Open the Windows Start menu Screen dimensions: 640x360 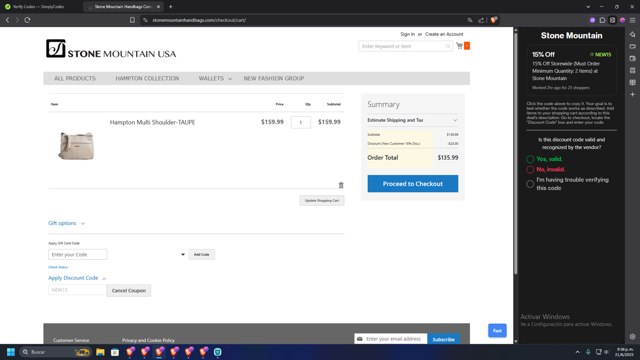[11, 352]
